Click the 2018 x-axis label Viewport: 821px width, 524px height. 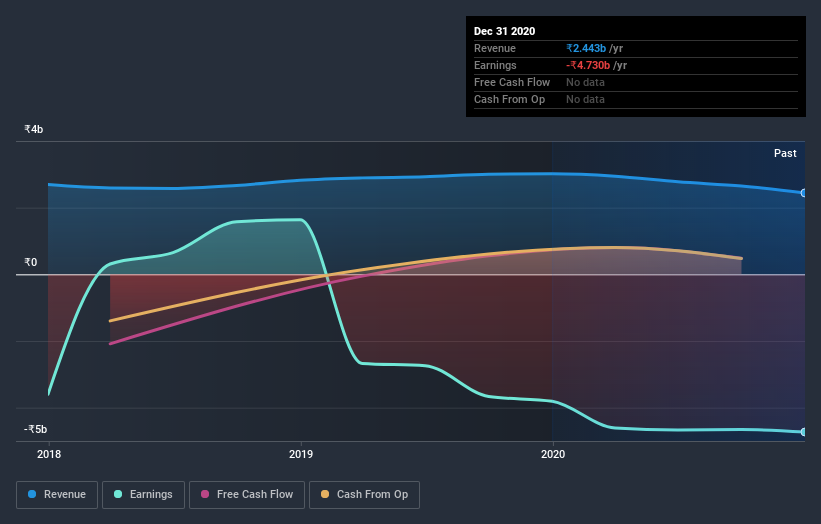[x=49, y=454]
